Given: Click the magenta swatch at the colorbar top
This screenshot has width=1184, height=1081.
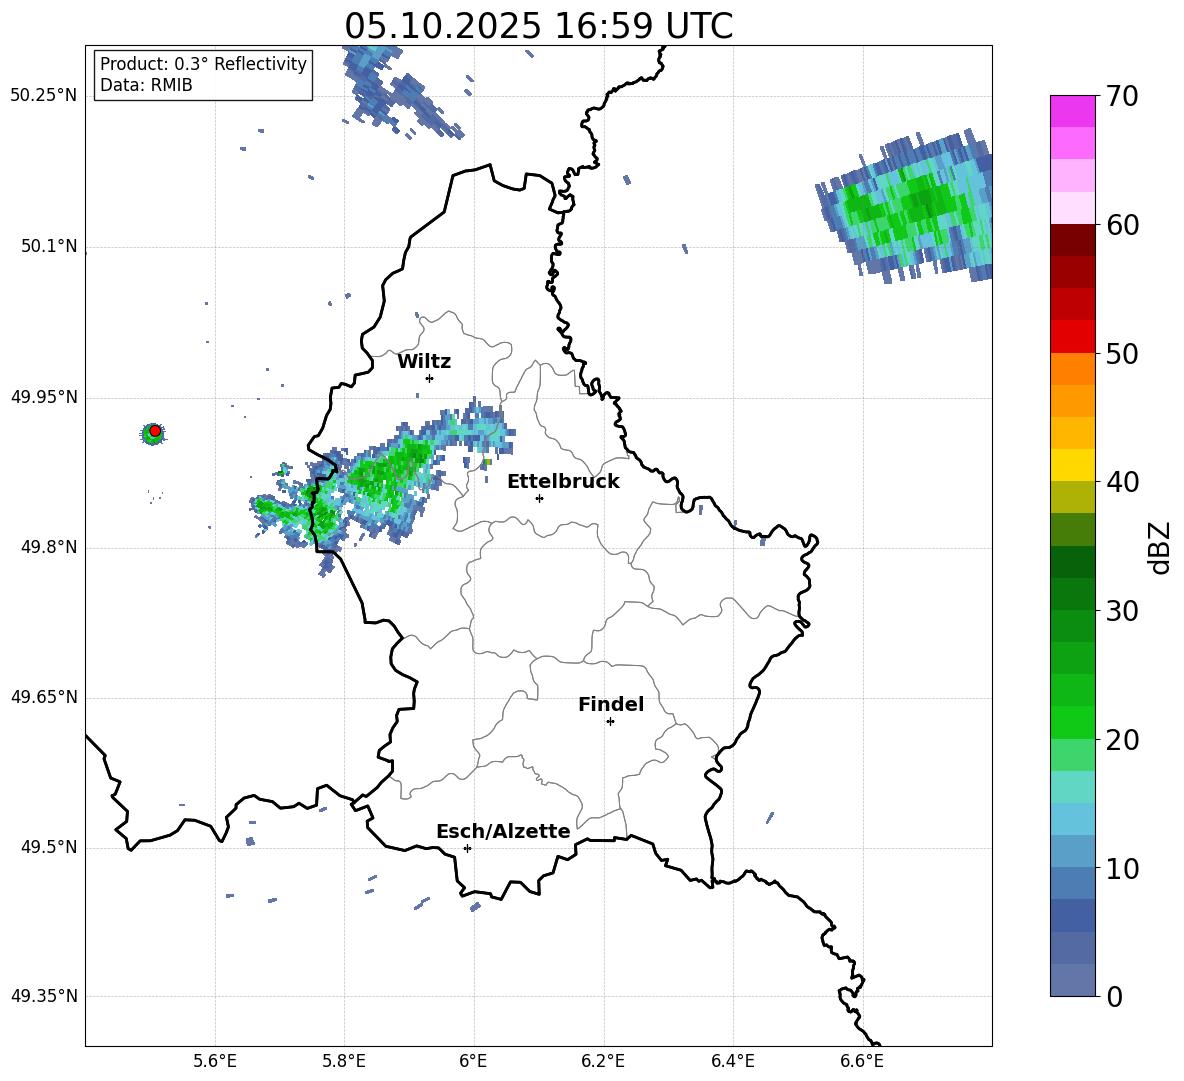Looking at the screenshot, I should [x=1073, y=111].
